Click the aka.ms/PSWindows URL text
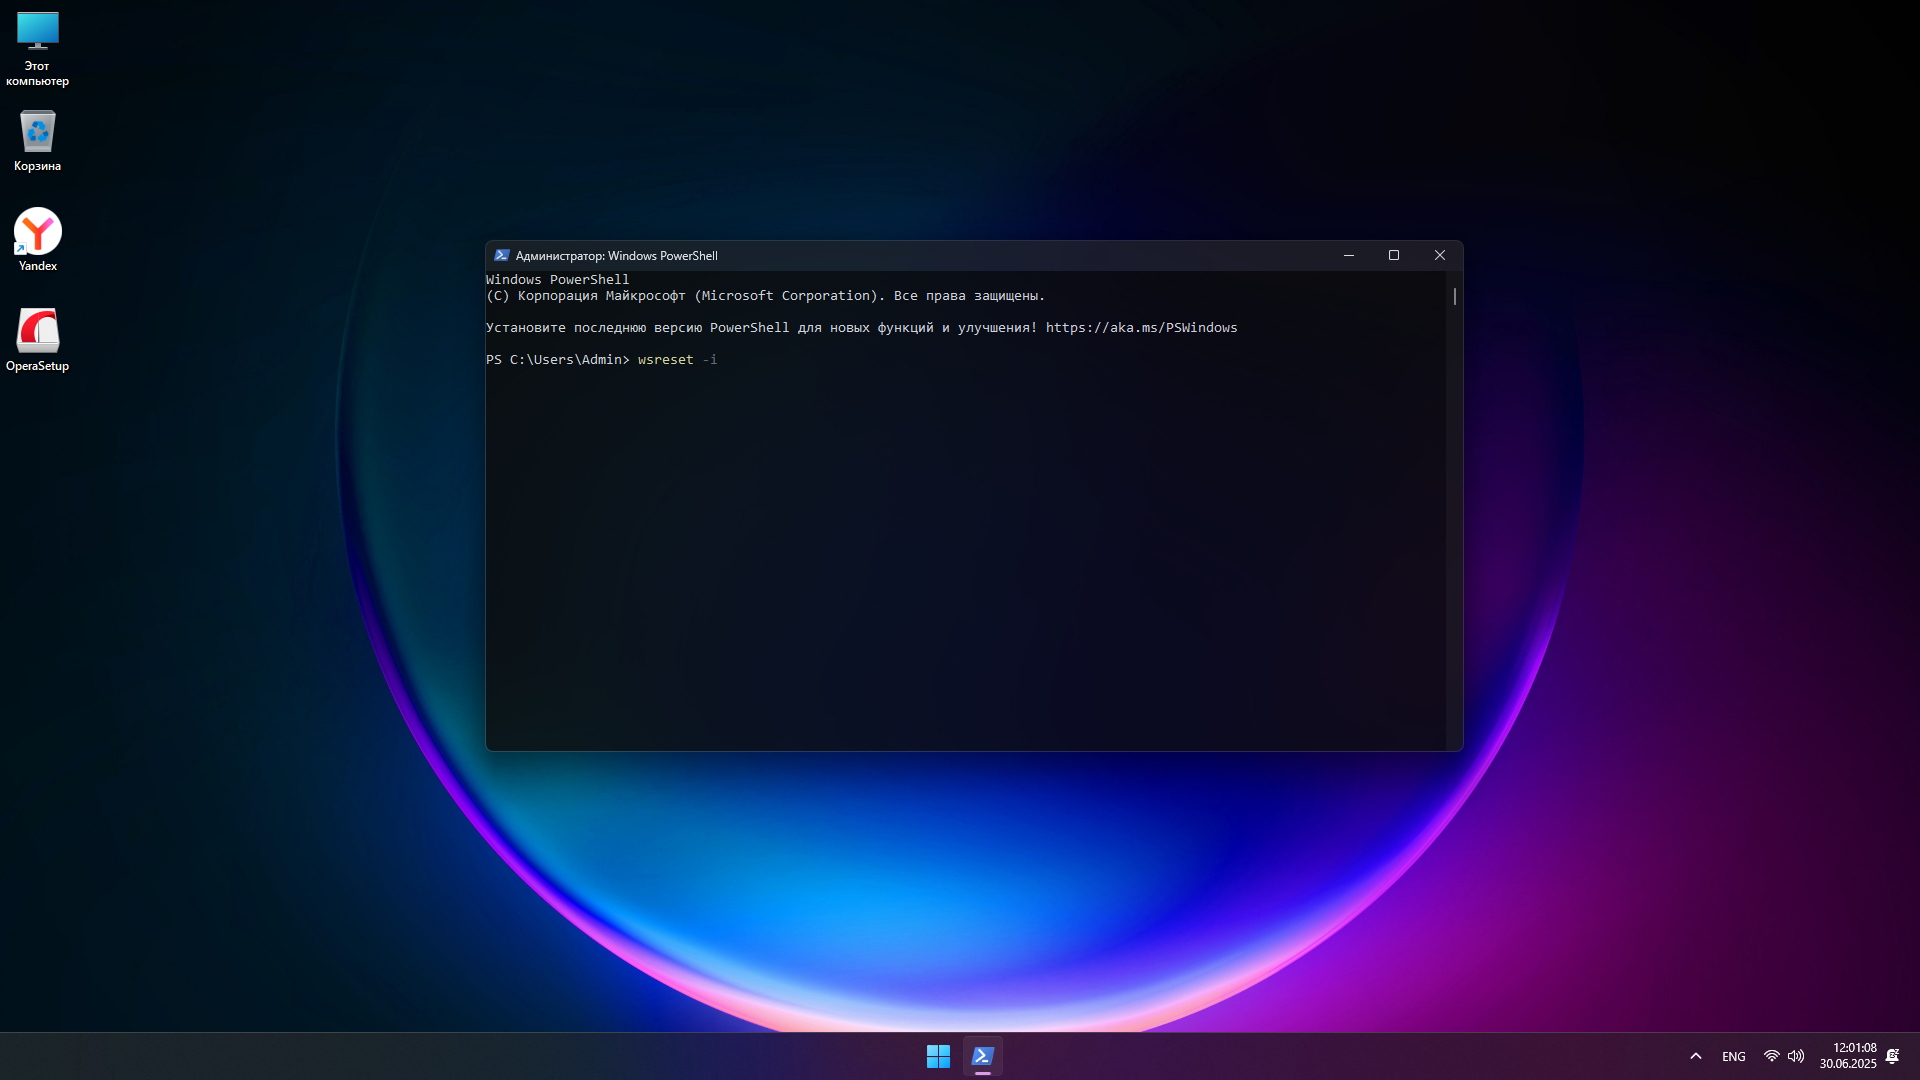The height and width of the screenshot is (1080, 1920). click(x=1141, y=328)
